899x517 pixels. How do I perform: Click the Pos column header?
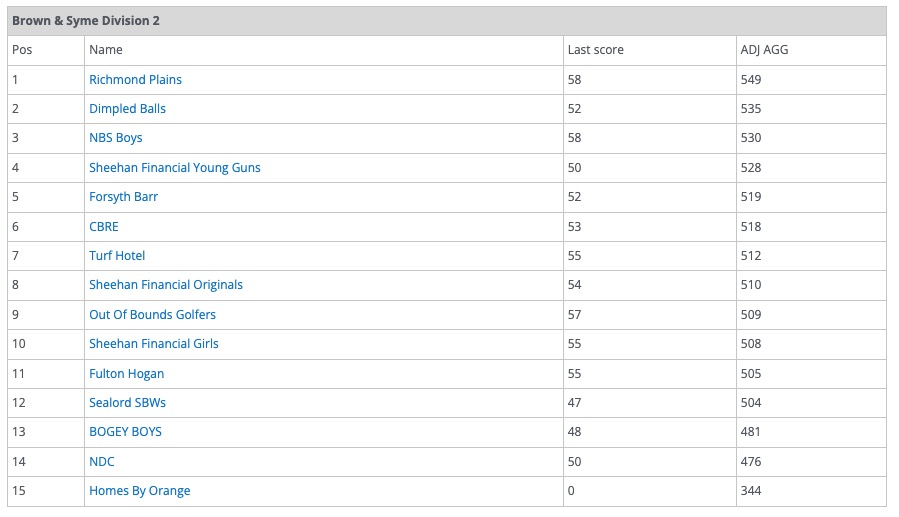(22, 50)
